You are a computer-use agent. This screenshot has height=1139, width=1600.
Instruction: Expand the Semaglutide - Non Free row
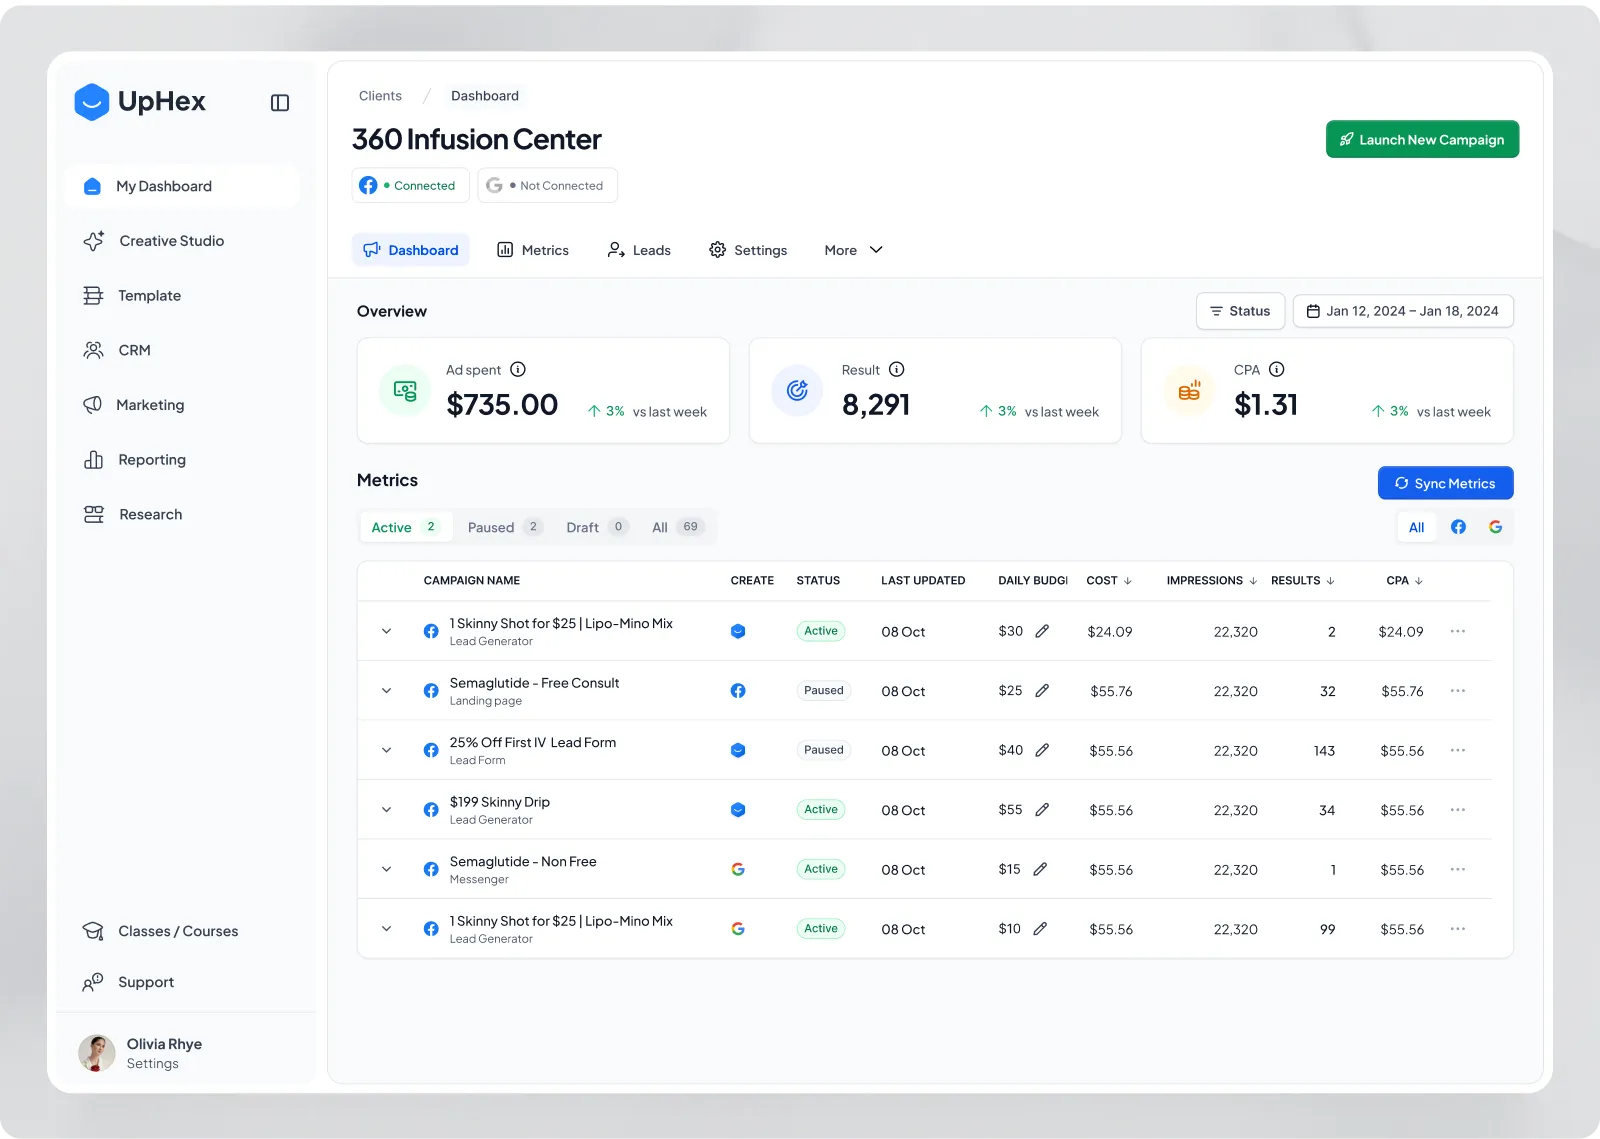click(x=386, y=869)
